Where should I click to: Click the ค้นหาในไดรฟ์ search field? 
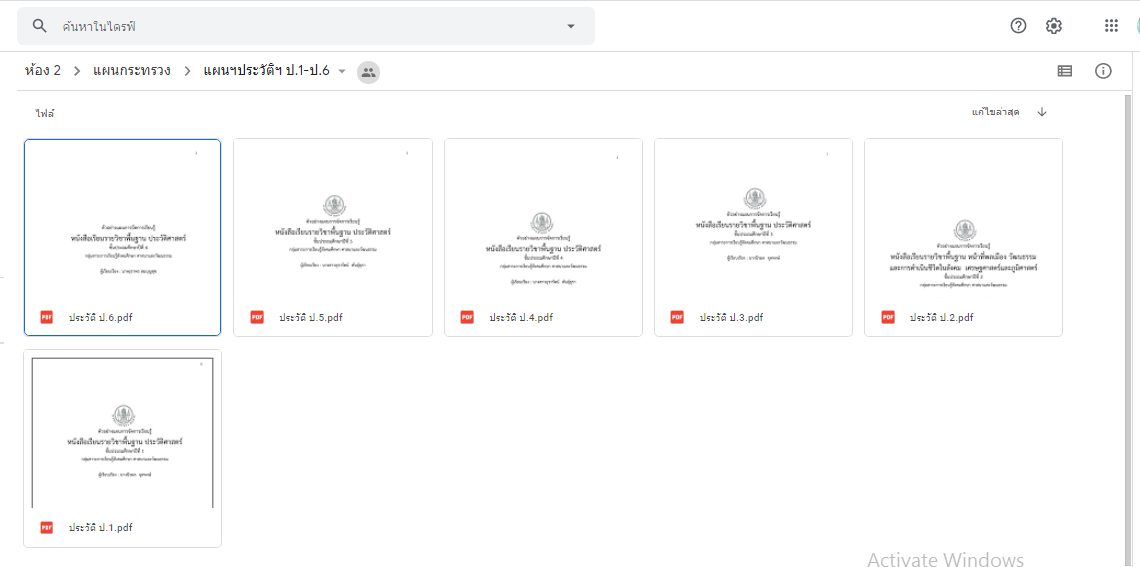300,26
